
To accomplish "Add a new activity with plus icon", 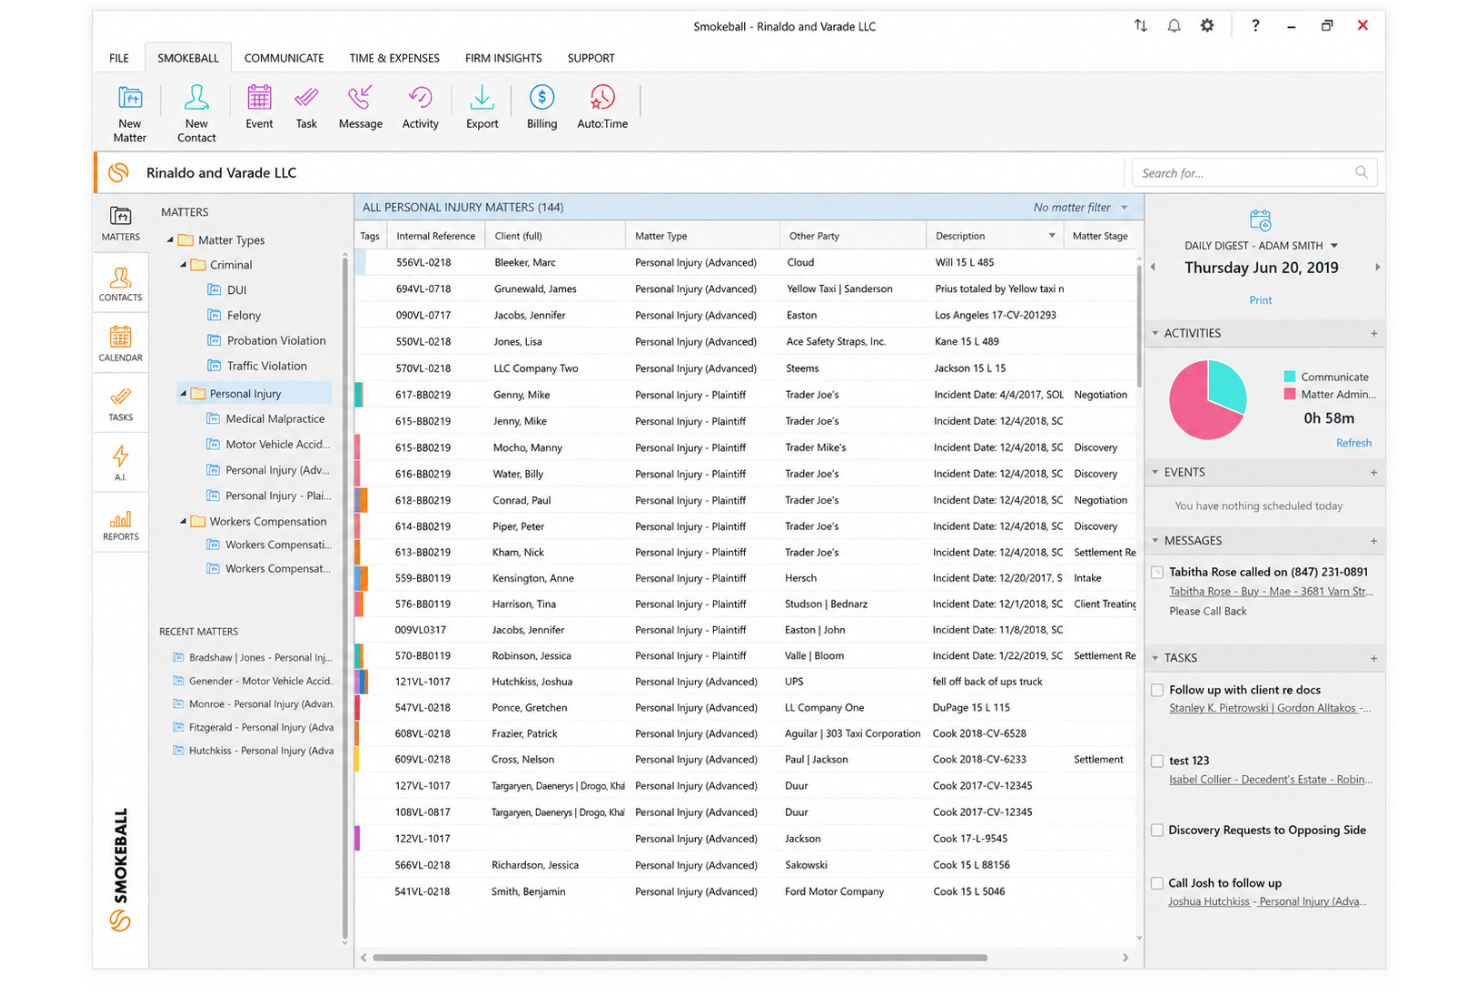I will click(x=1373, y=333).
